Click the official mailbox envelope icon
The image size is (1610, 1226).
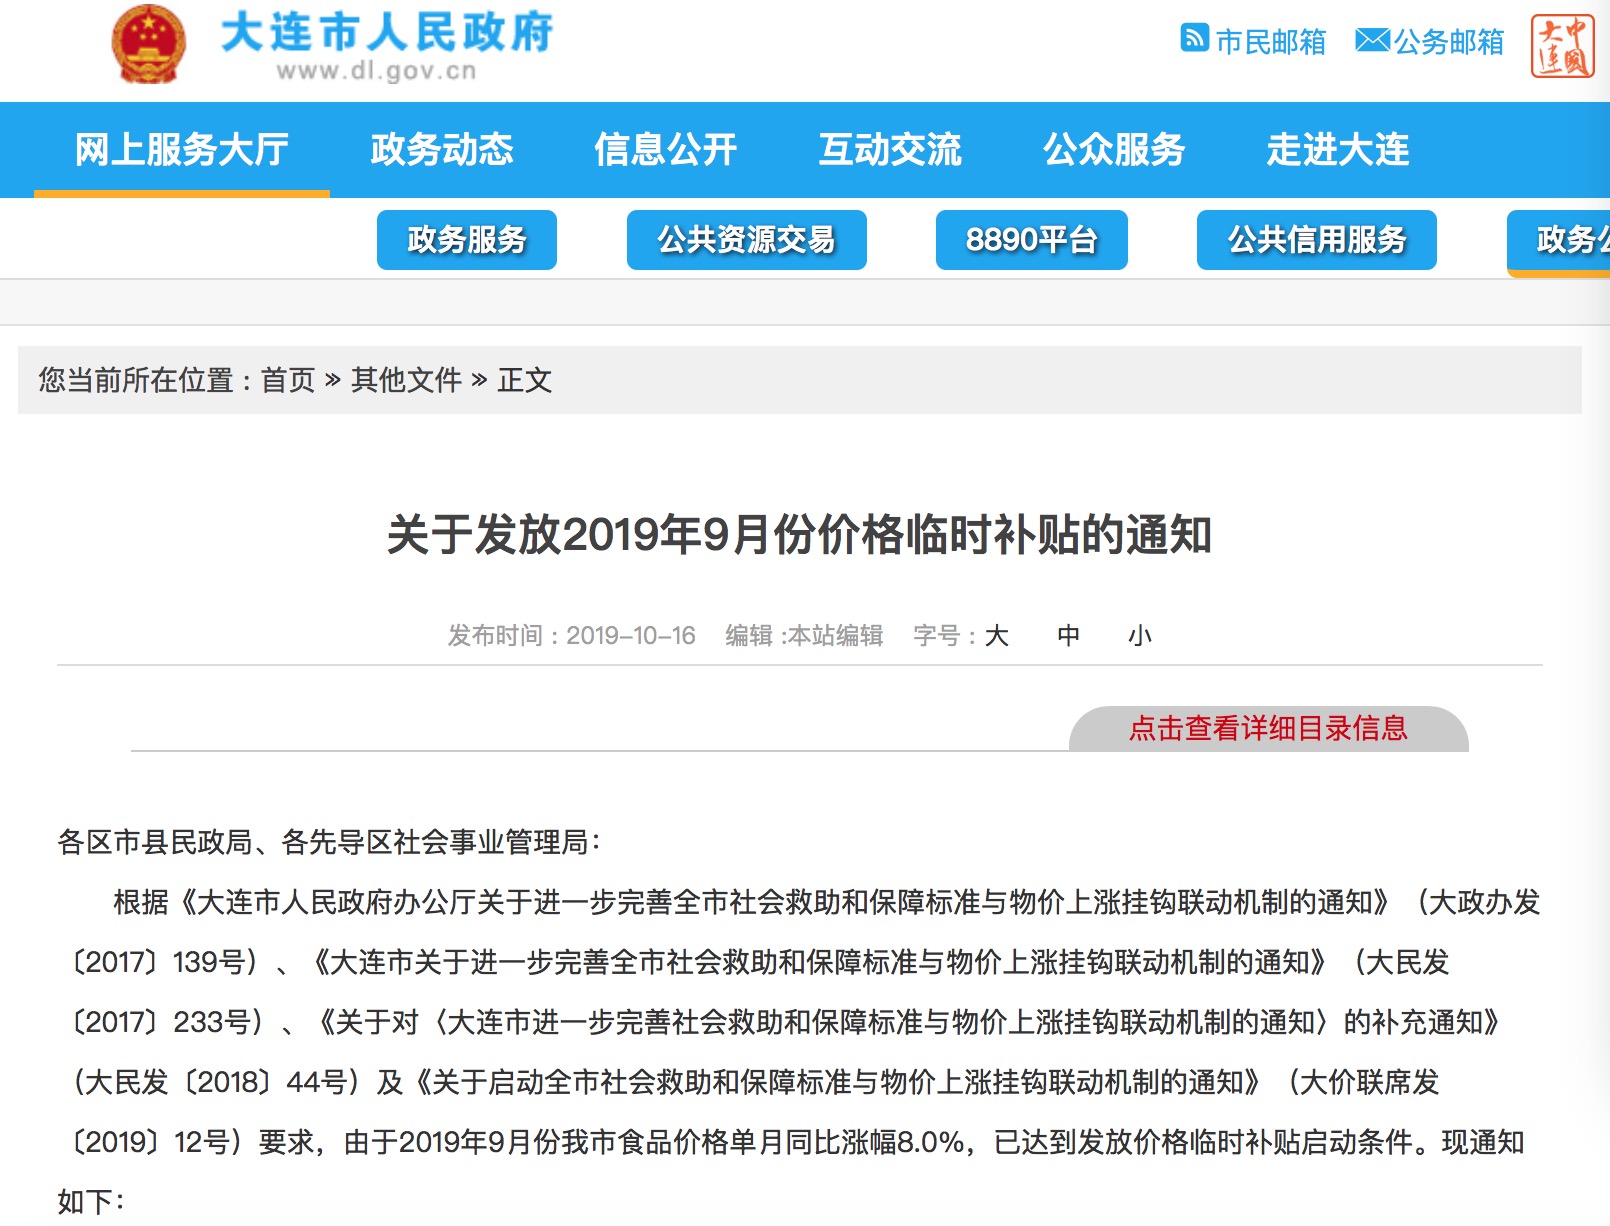(1372, 40)
